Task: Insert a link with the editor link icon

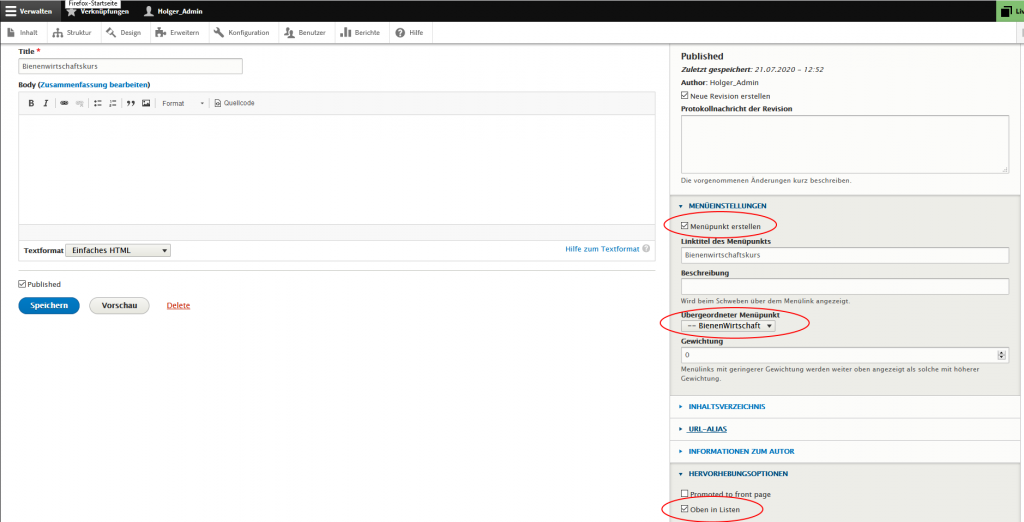Action: 64,103
